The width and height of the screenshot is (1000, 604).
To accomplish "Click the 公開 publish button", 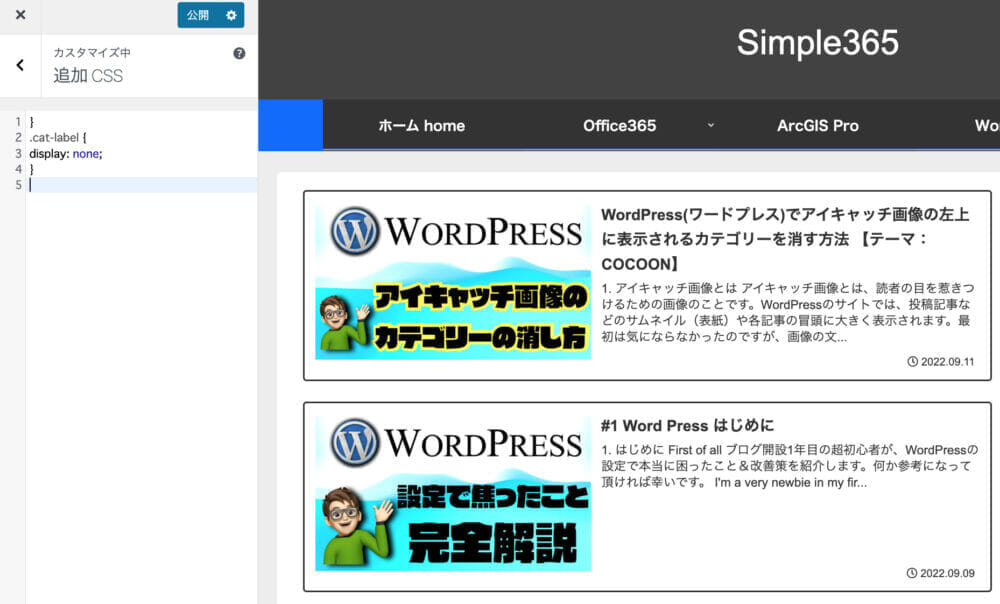I will tap(198, 15).
